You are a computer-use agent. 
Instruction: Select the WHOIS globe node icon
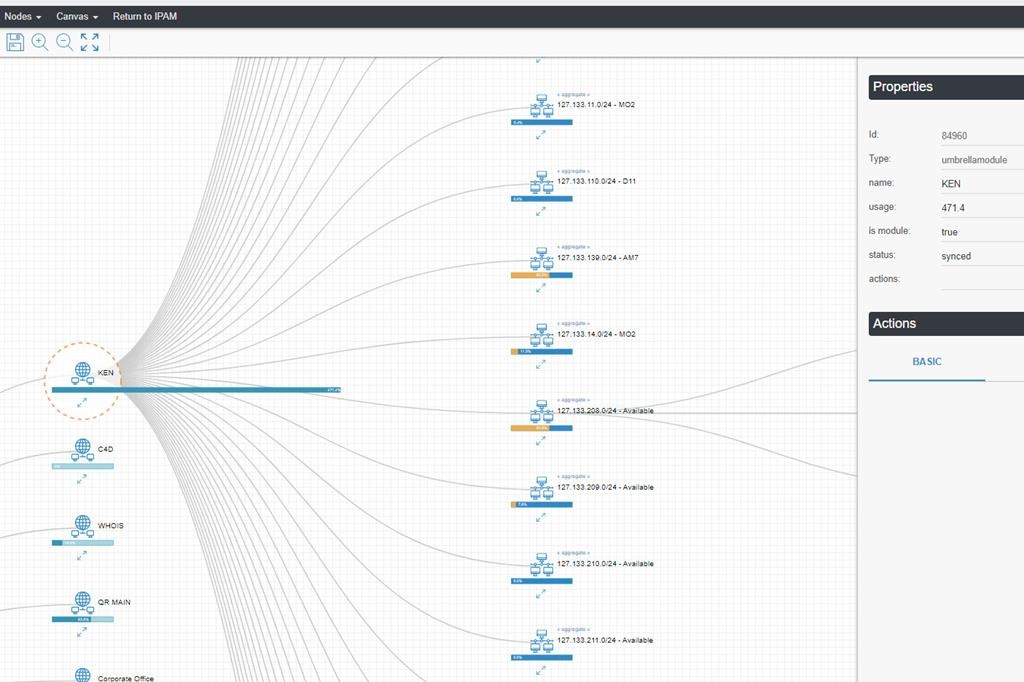[x=82, y=525]
